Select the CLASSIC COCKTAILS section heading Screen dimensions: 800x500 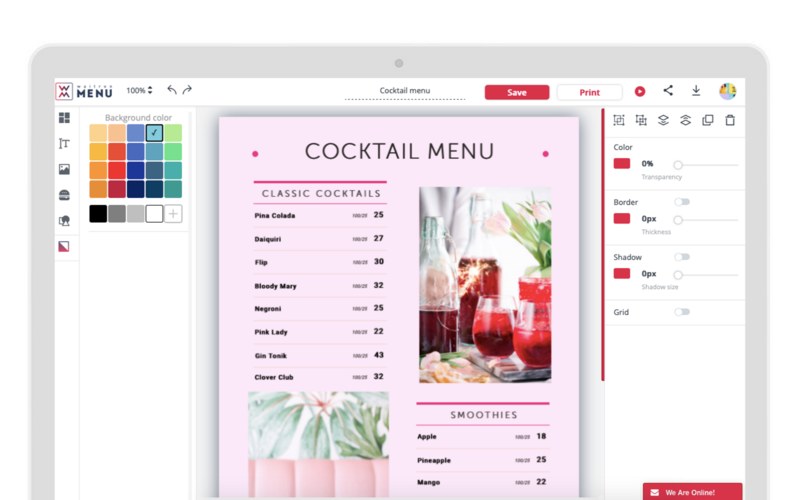point(321,193)
